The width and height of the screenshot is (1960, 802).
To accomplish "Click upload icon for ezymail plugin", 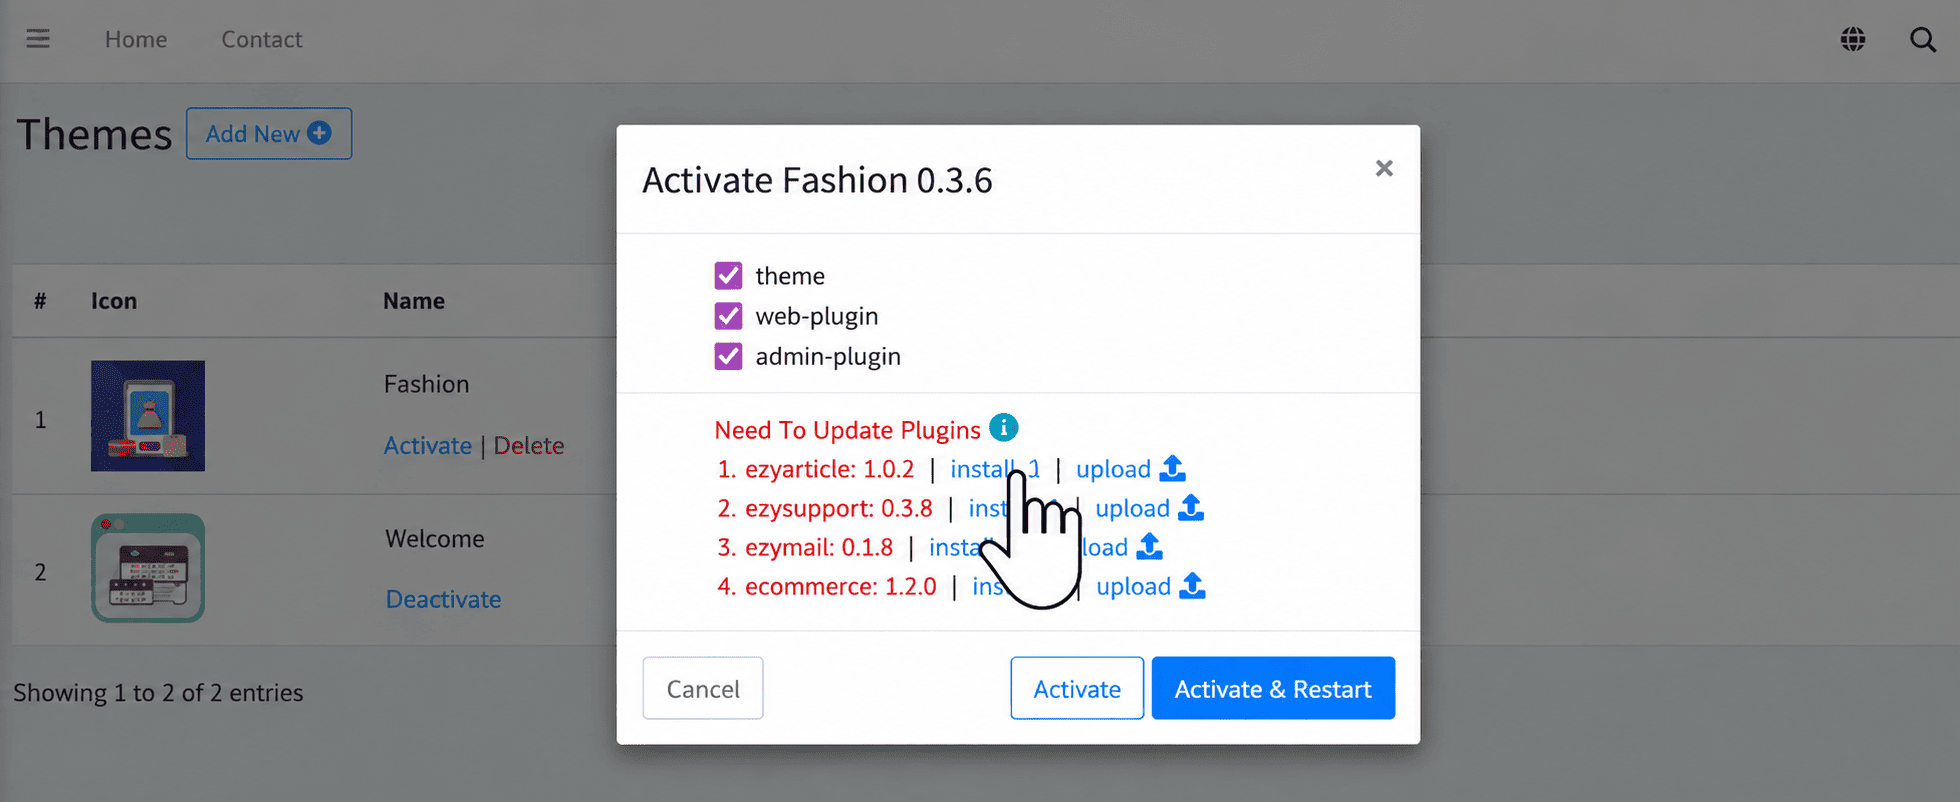I will point(1150,546).
